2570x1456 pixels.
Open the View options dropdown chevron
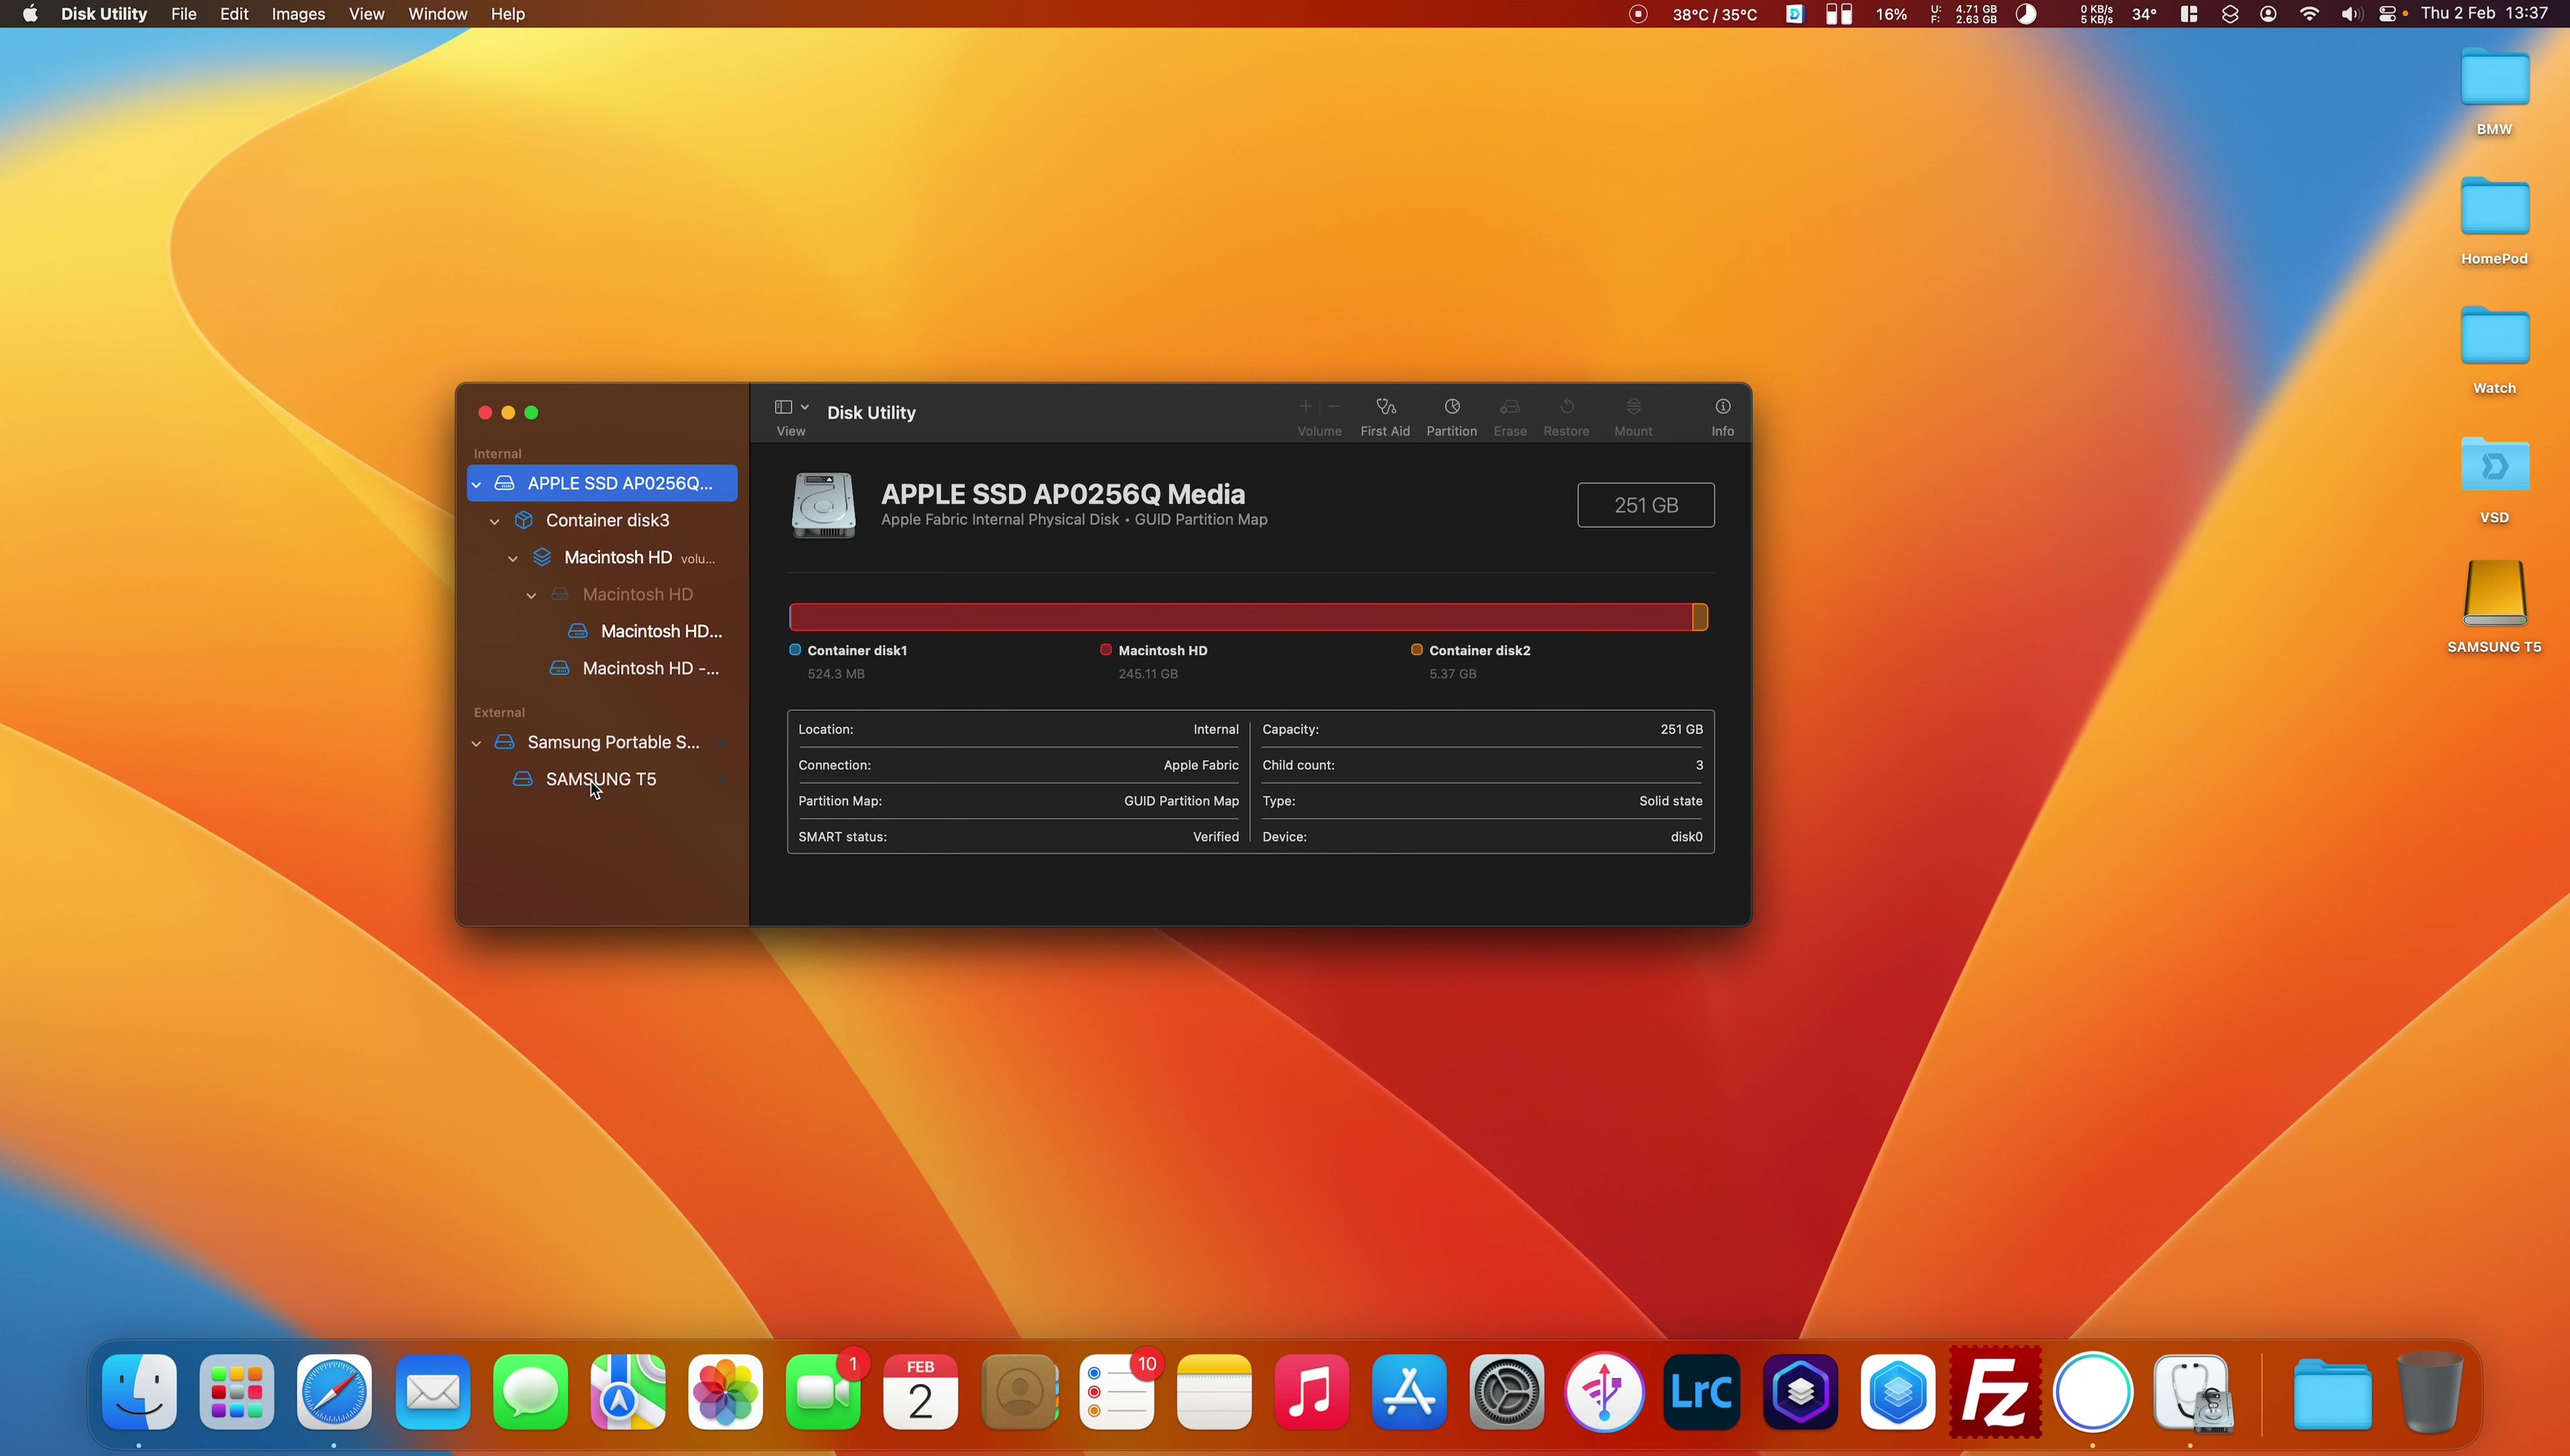click(x=805, y=407)
